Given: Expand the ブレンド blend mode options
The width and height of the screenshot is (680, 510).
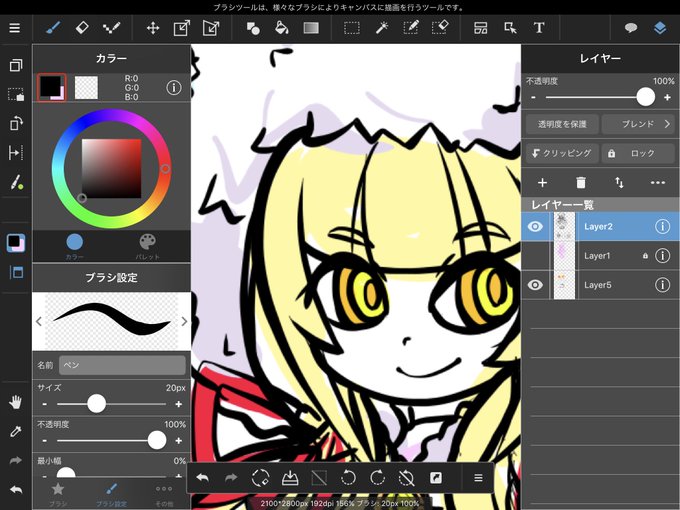Looking at the screenshot, I should tap(640, 124).
